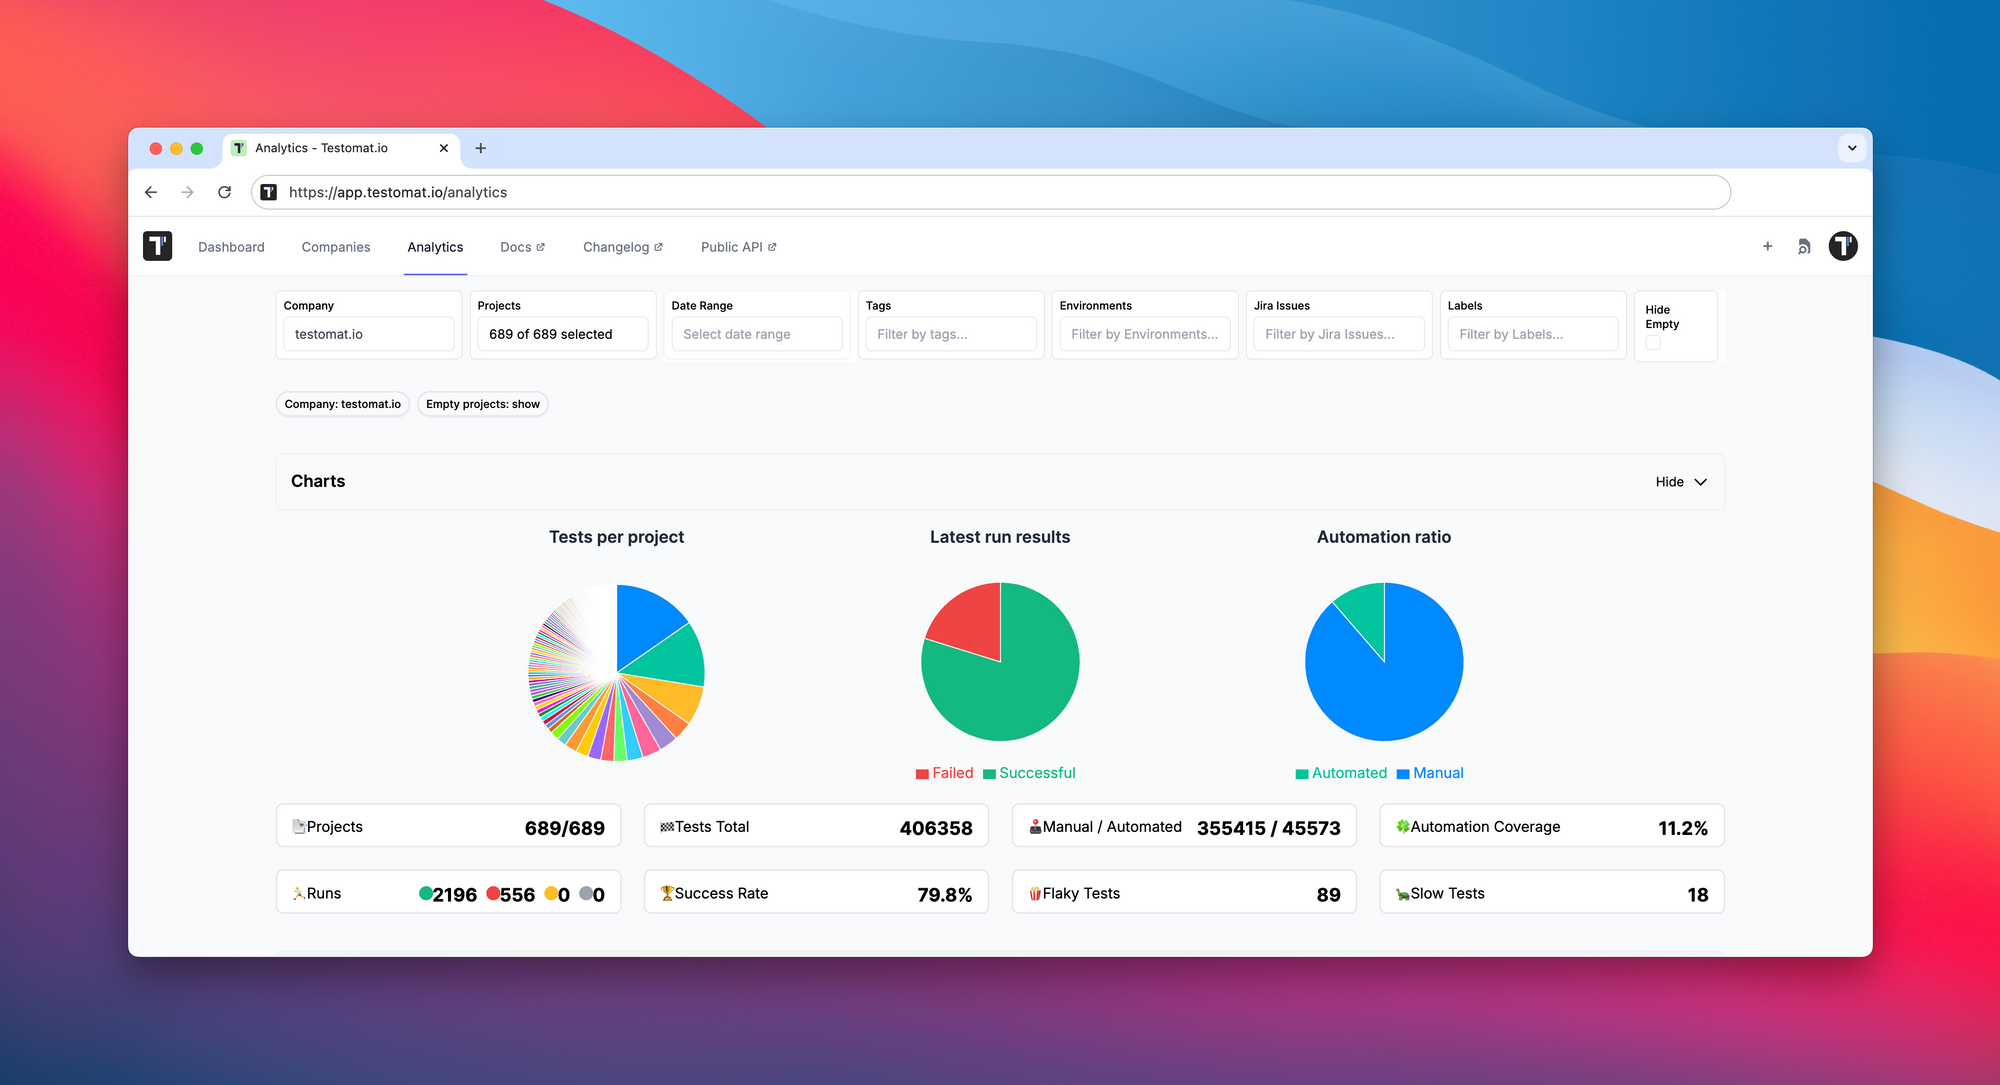Click the 689/689 projects value
Viewport: 2000px width, 1085px height.
coord(565,828)
